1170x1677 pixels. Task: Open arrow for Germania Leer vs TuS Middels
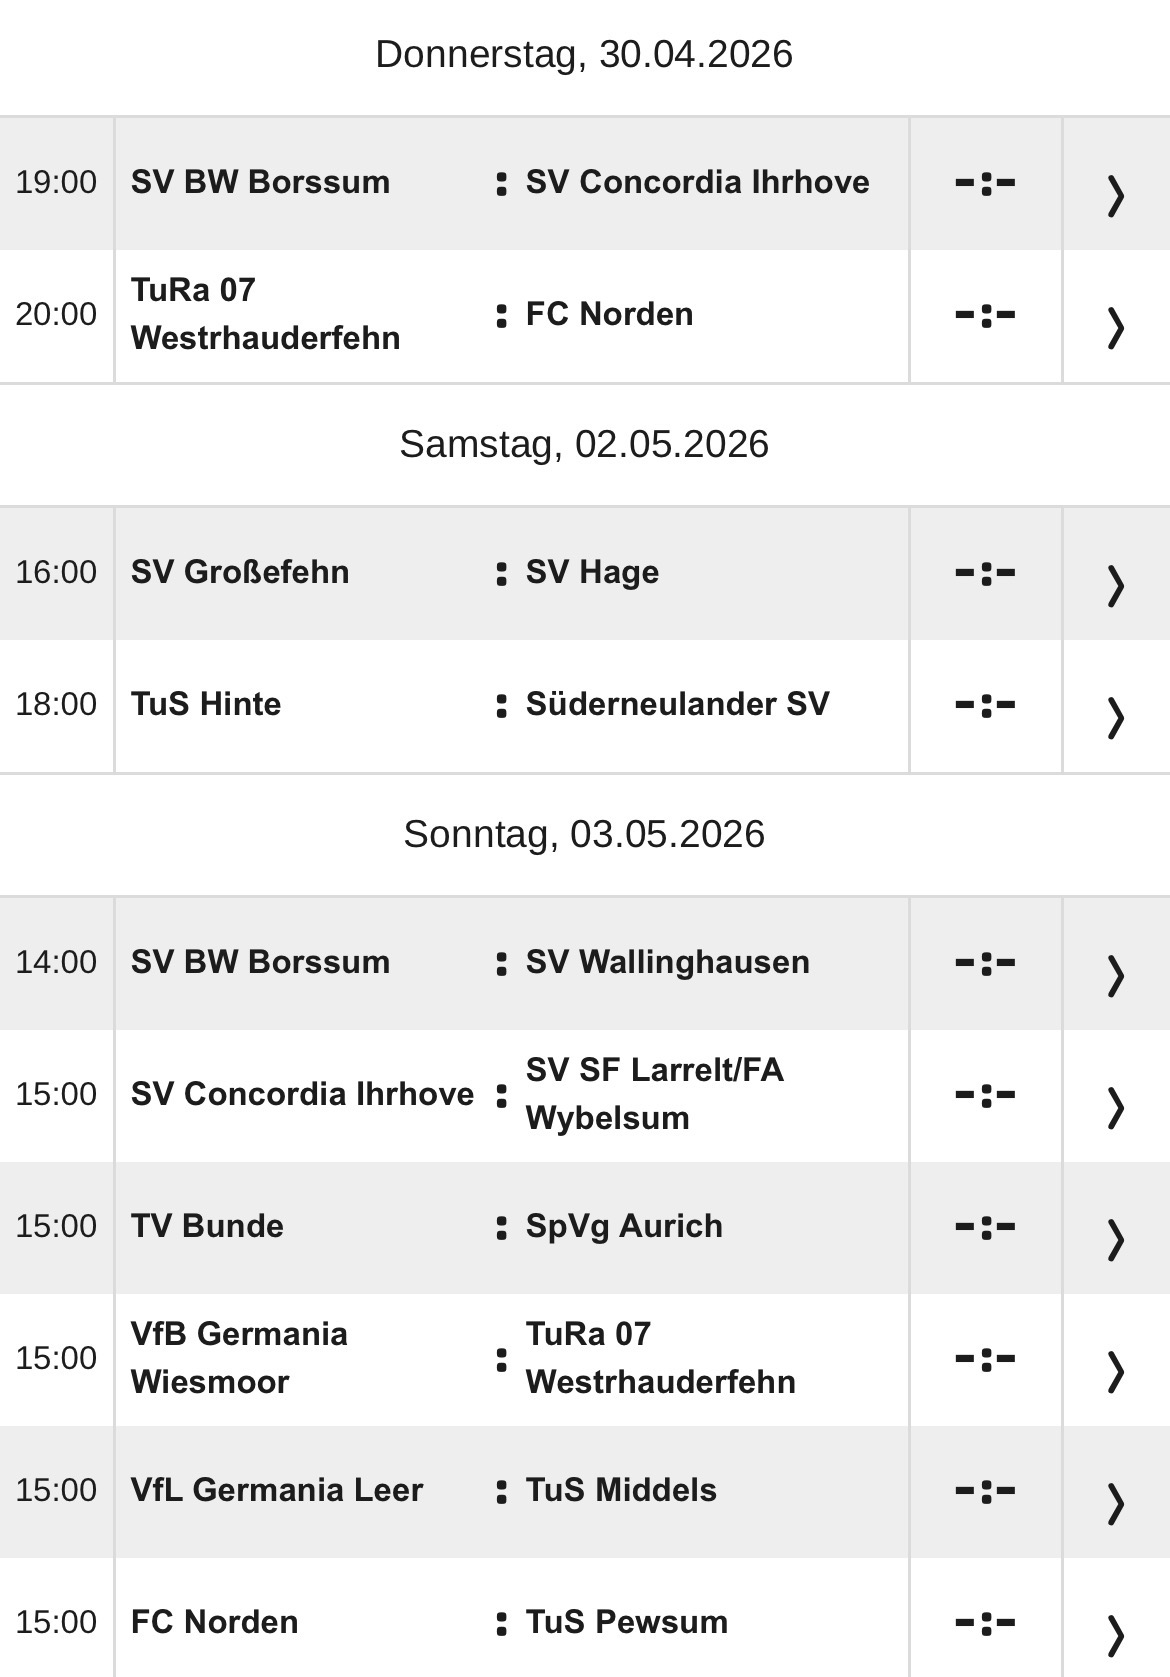[x=1115, y=1502]
